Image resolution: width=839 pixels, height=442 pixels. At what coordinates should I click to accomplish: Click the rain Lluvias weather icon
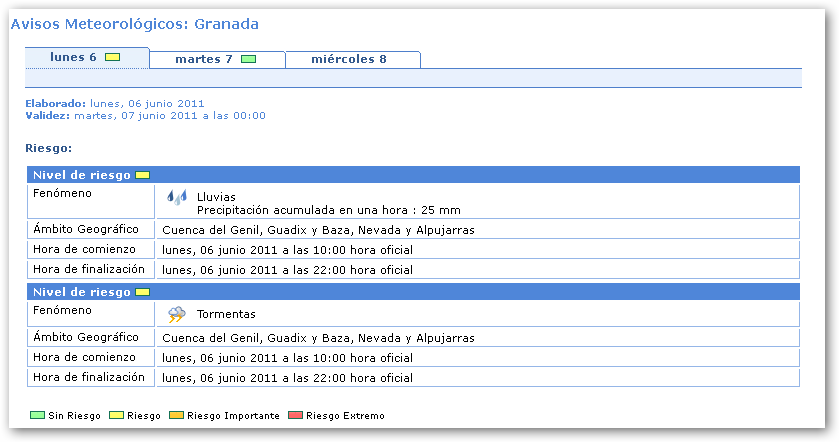tap(177, 198)
